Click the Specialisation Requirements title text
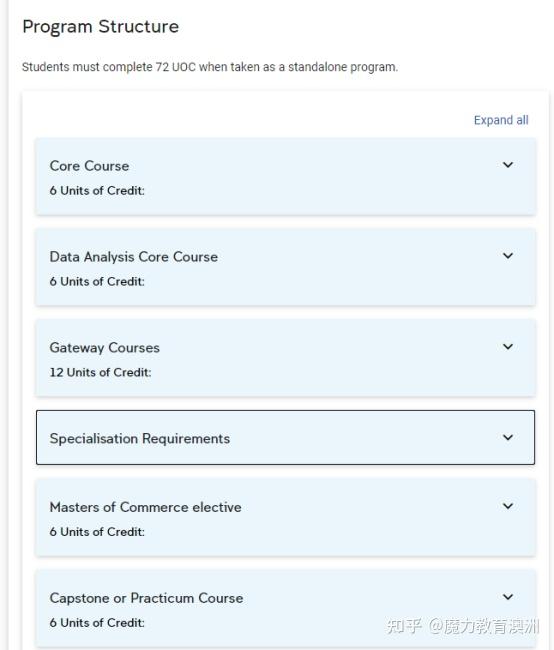 (x=140, y=439)
